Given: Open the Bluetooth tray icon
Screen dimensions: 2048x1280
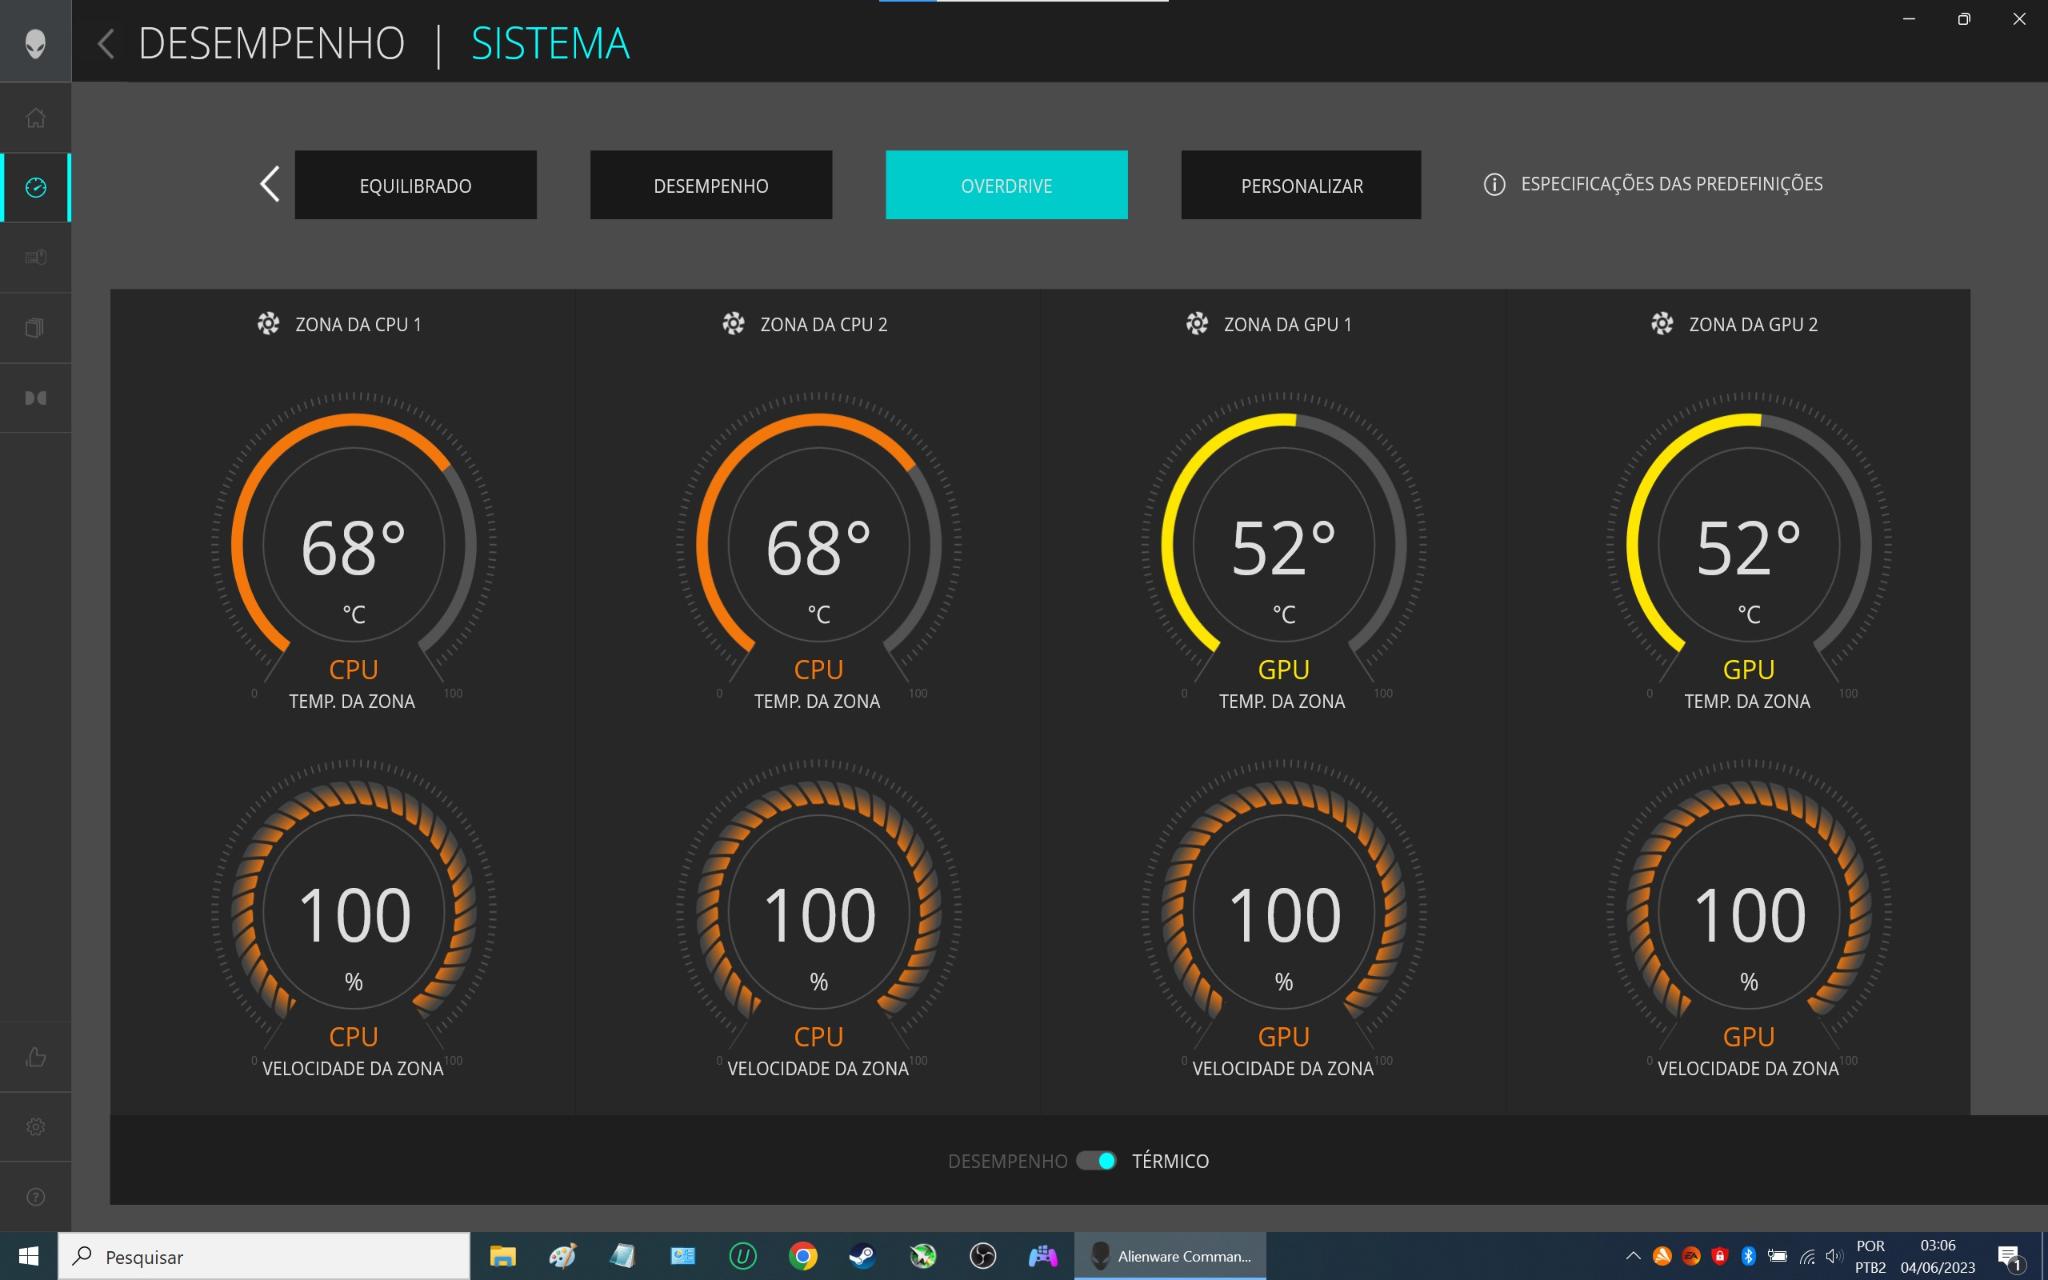Looking at the screenshot, I should pyautogui.click(x=1748, y=1256).
